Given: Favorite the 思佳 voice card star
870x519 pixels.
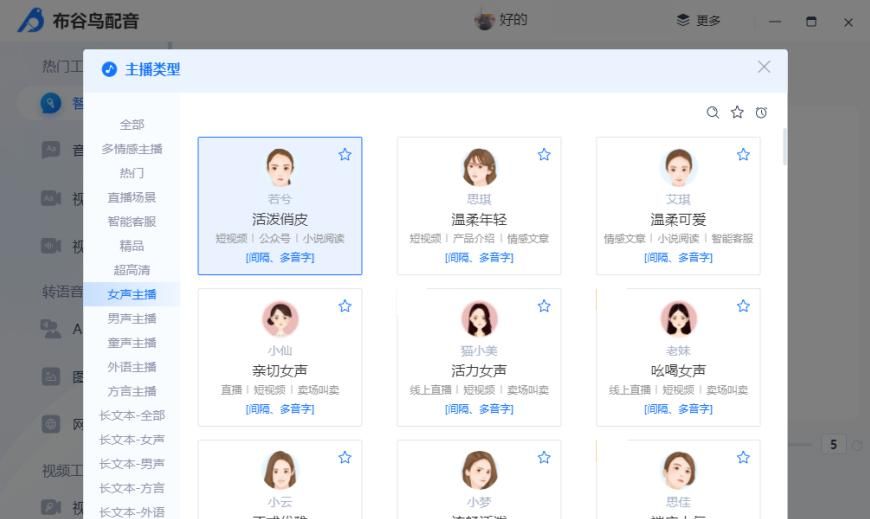Looking at the screenshot, I should 743,457.
